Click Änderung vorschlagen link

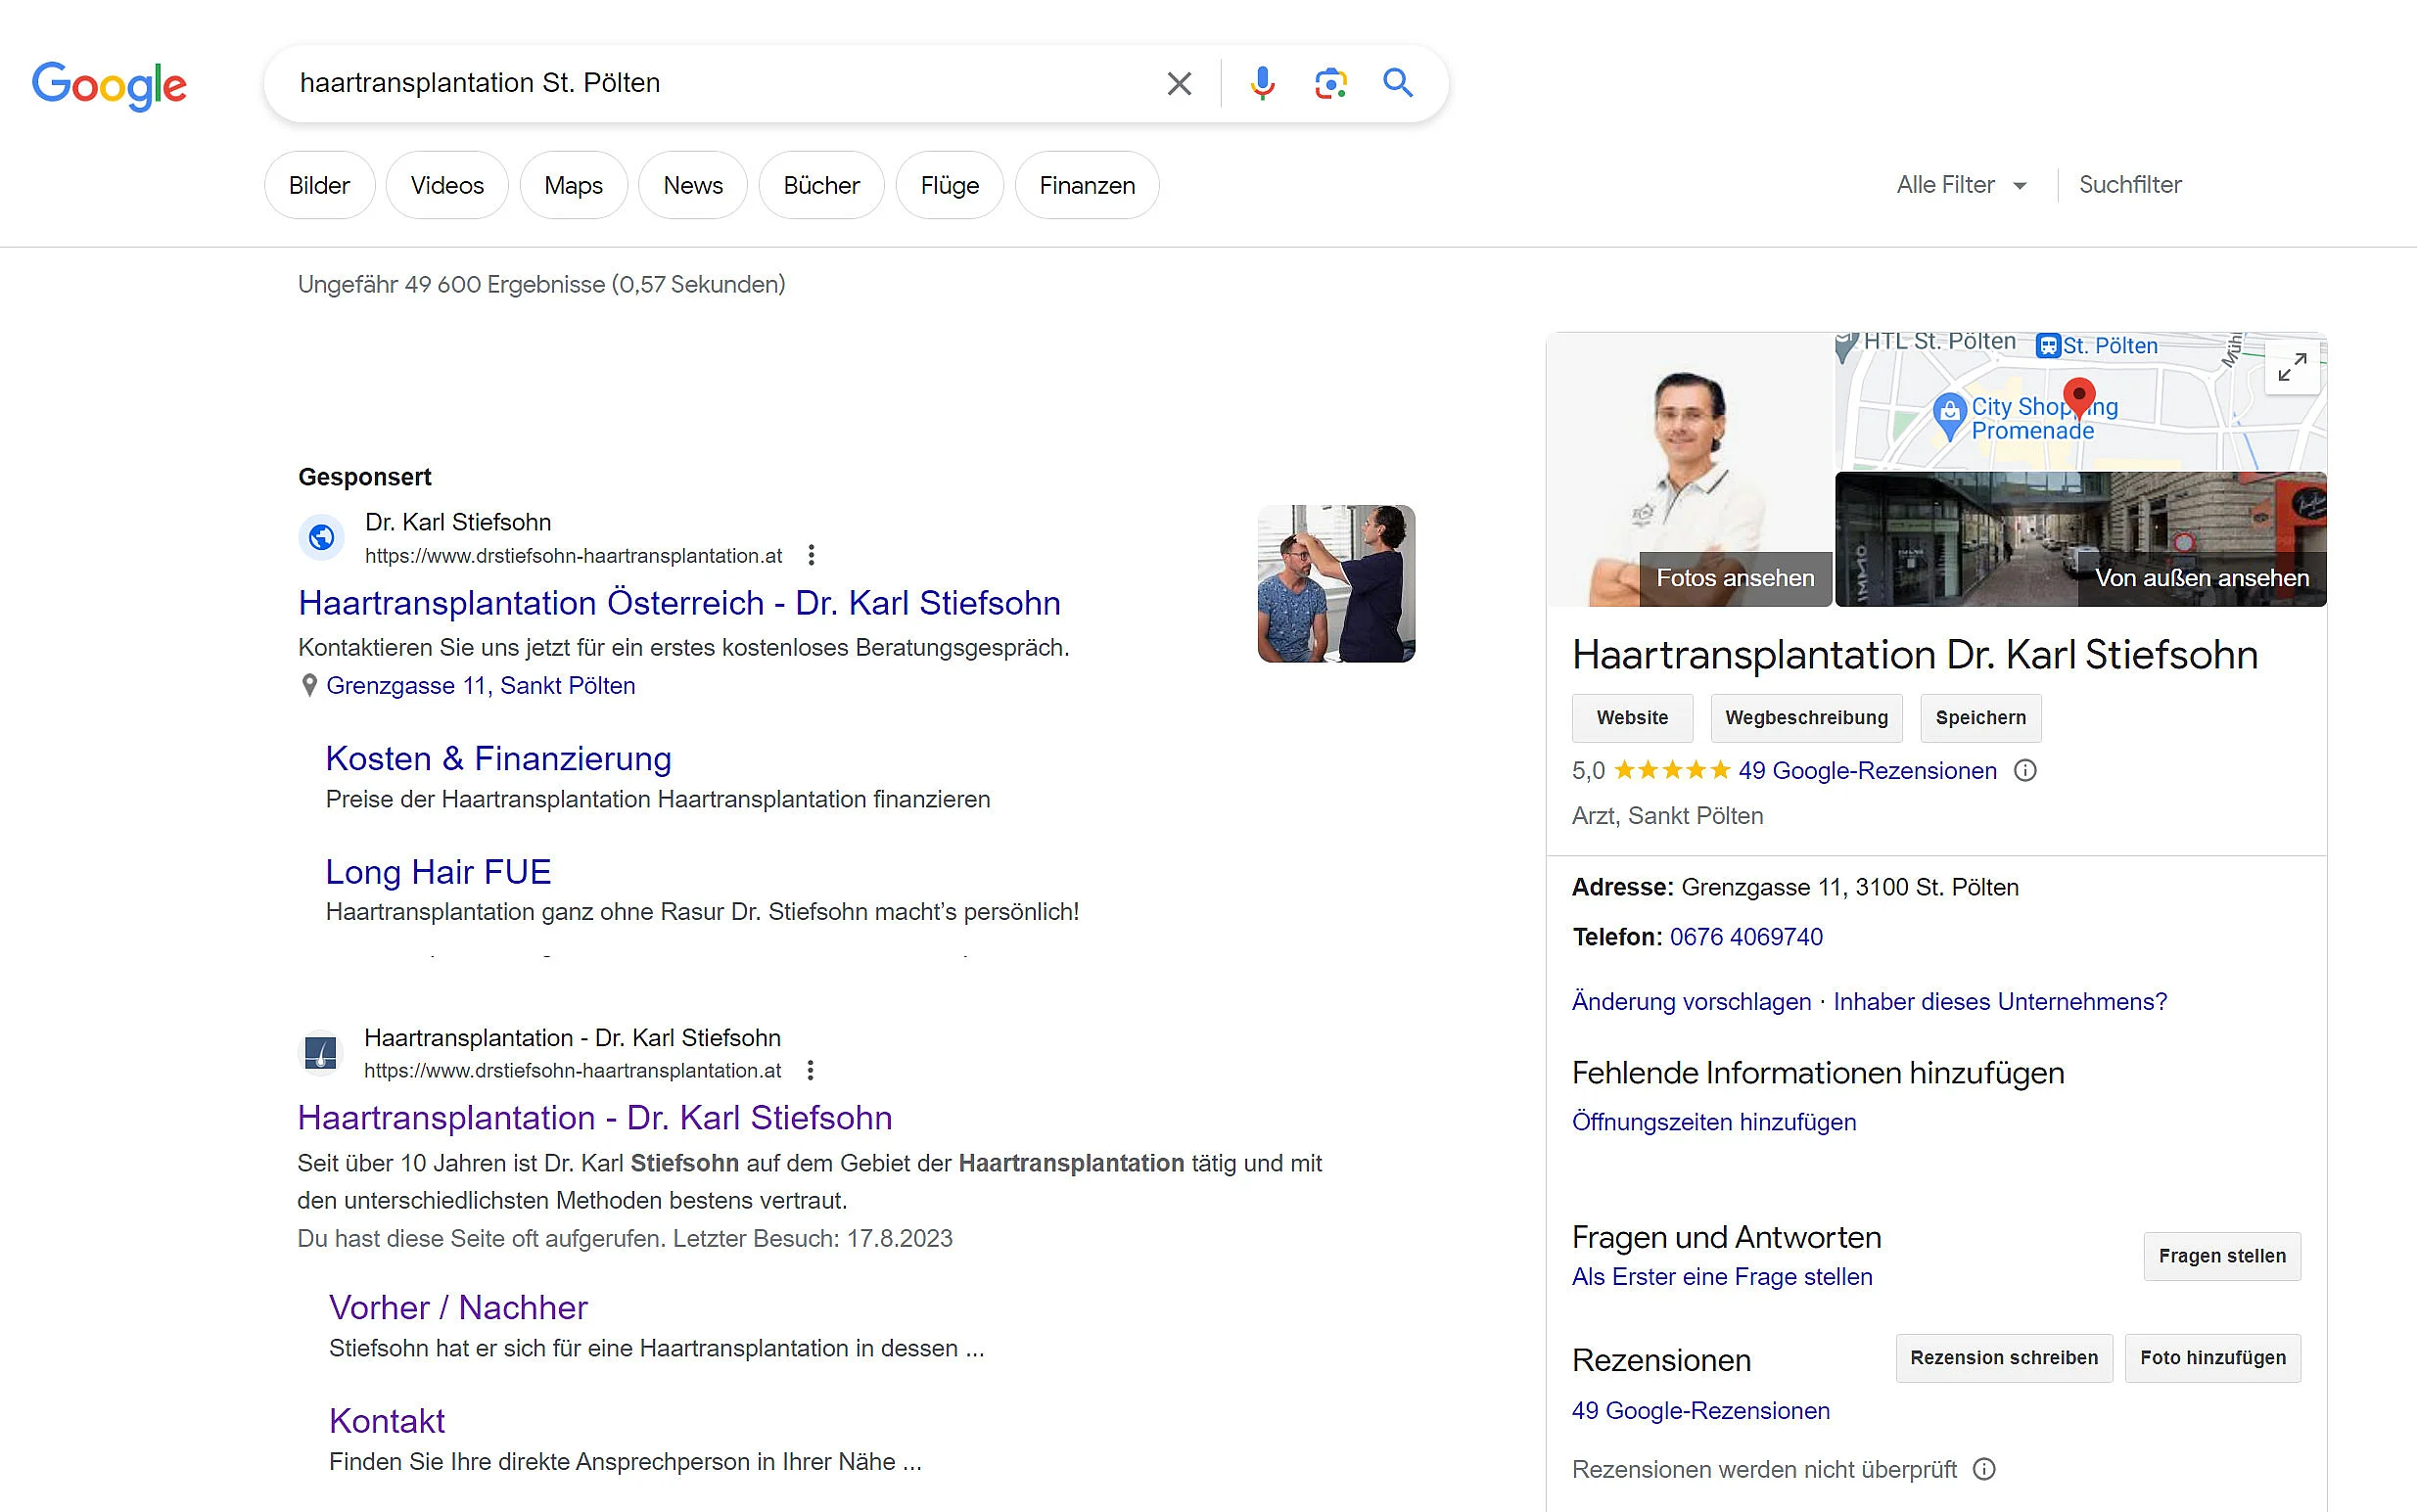[1691, 1002]
